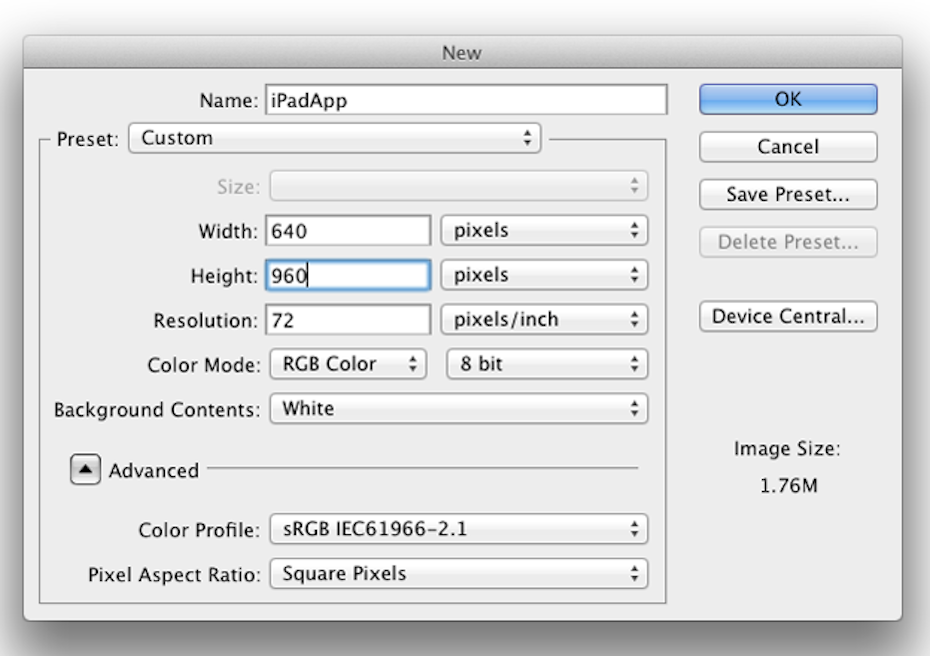The width and height of the screenshot is (930, 656).
Task: Click the Width input field
Action: coord(348,231)
